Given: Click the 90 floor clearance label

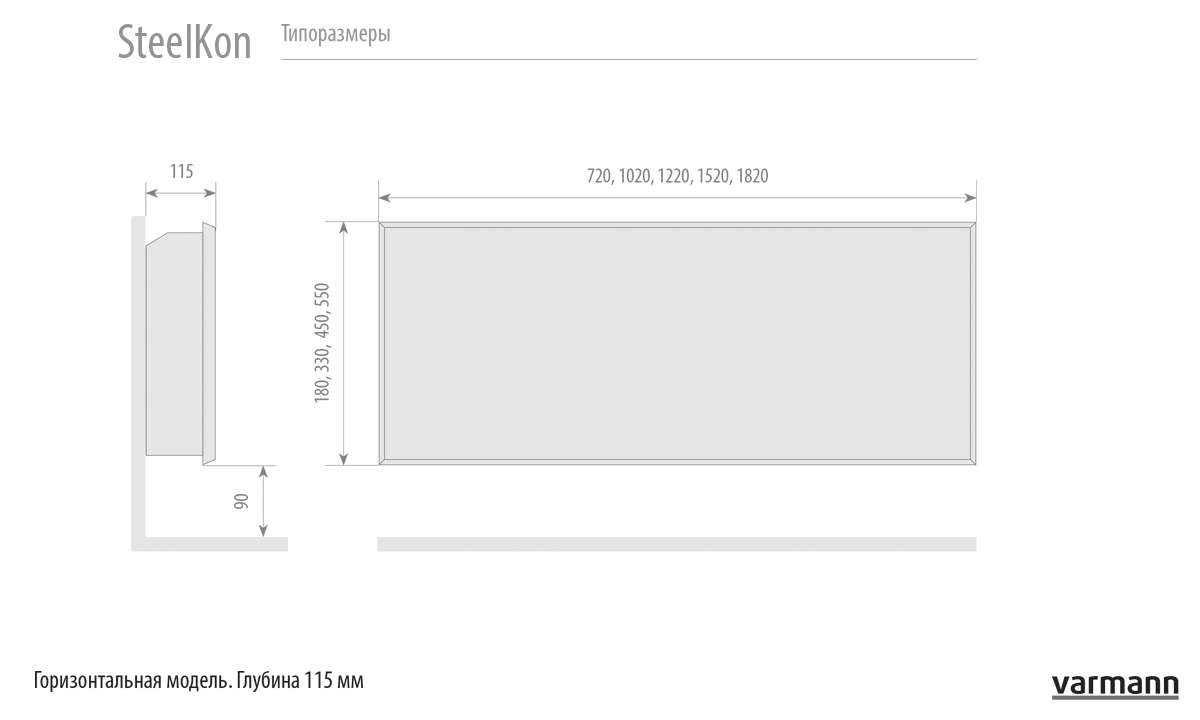Looking at the screenshot, I should click(241, 501).
